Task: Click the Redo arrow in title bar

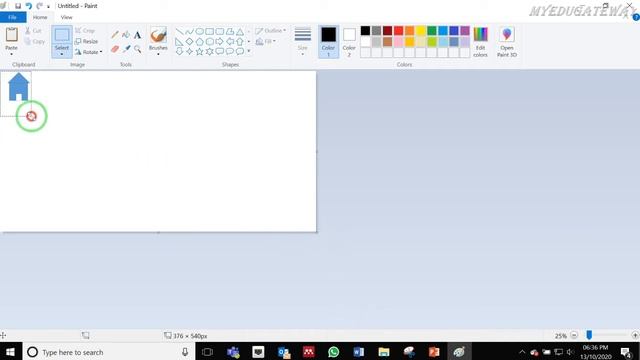Action: (x=40, y=6)
